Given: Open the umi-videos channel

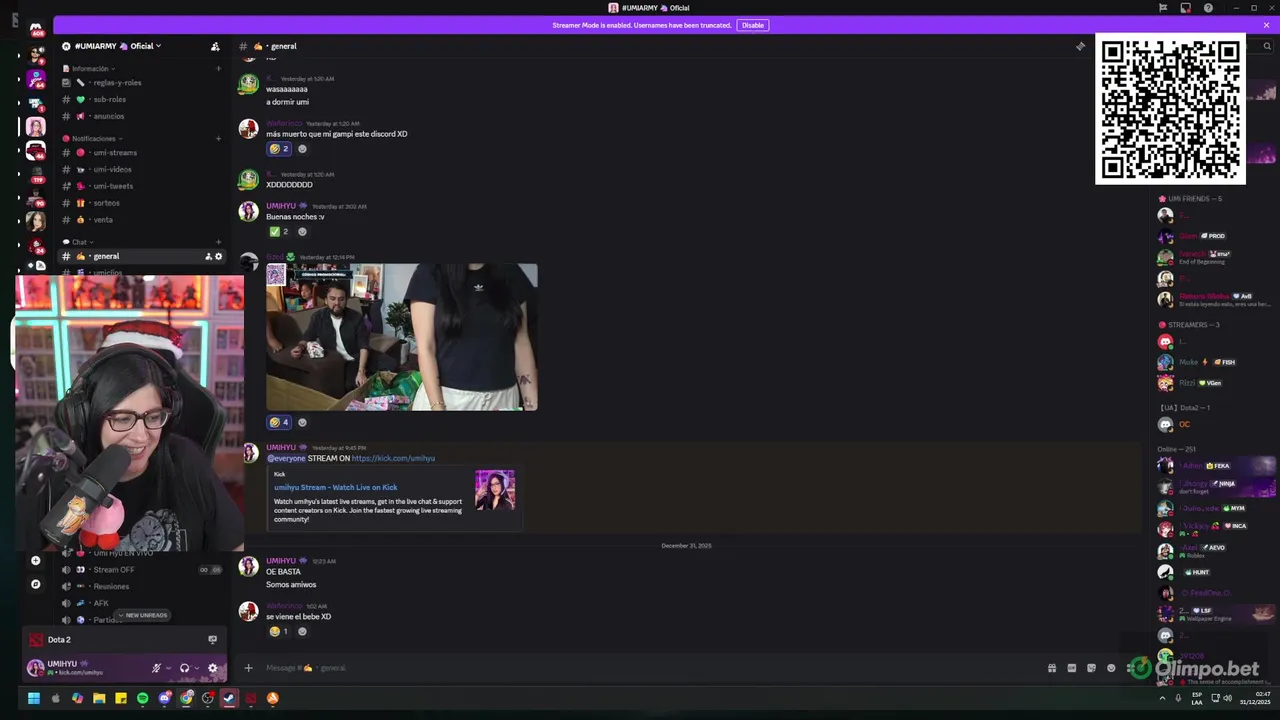Looking at the screenshot, I should 140,170.
